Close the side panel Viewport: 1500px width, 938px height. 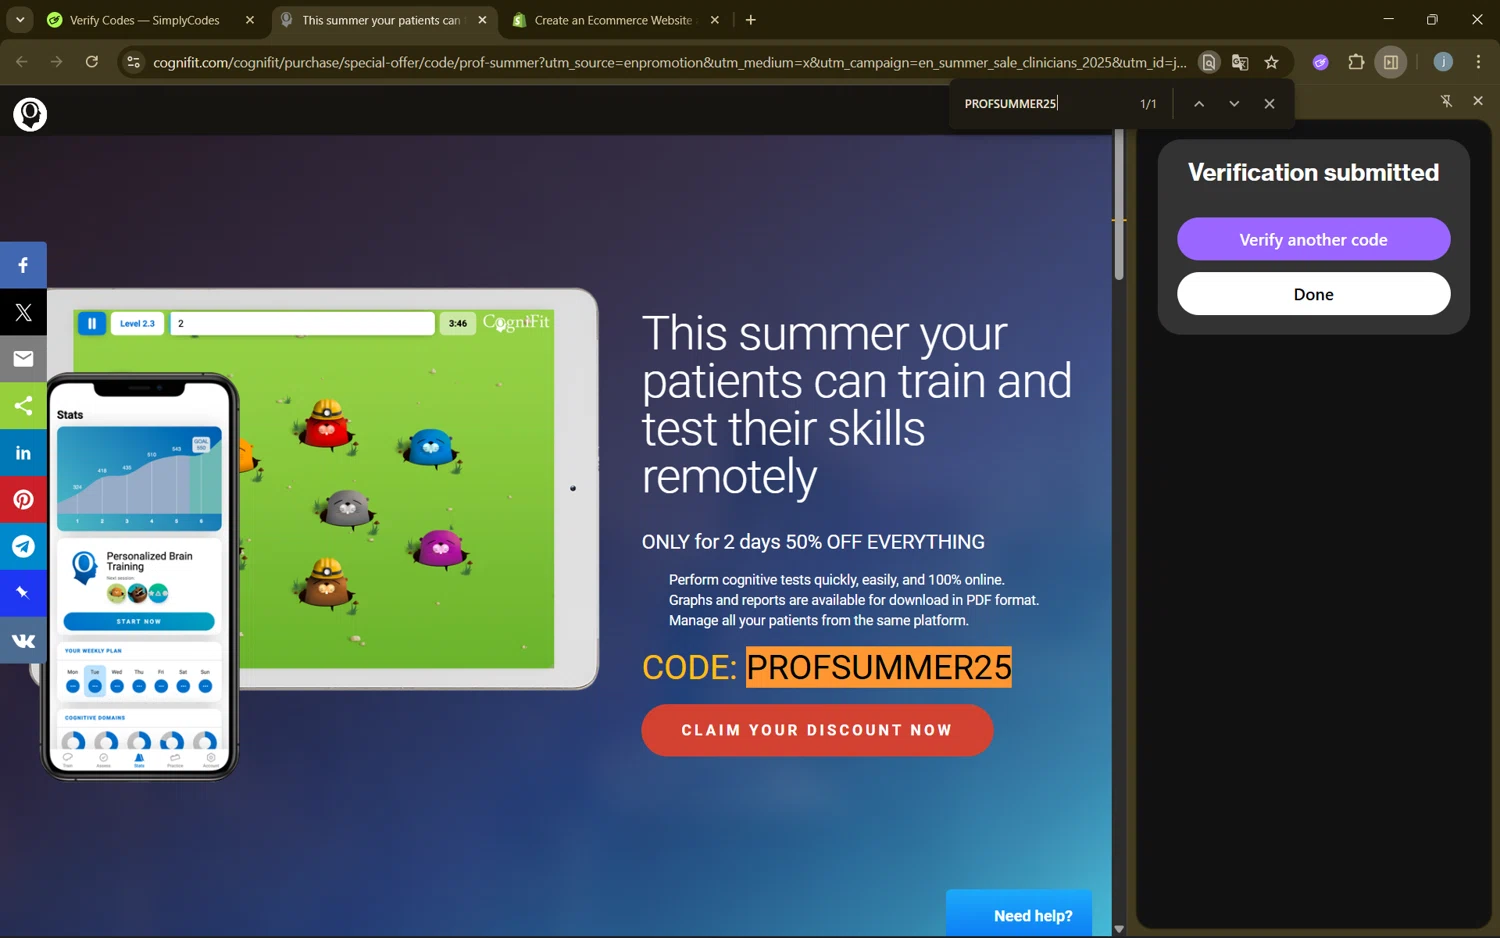click(1478, 101)
